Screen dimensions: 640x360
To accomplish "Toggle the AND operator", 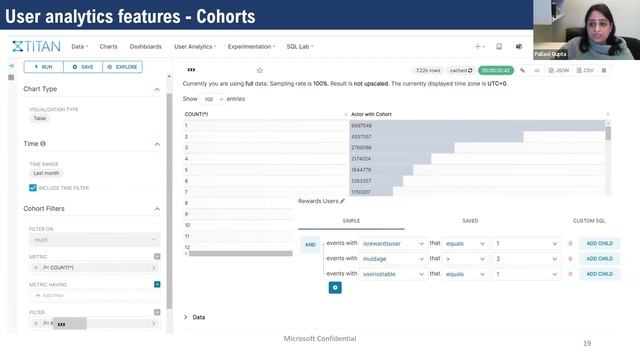I will tap(310, 244).
